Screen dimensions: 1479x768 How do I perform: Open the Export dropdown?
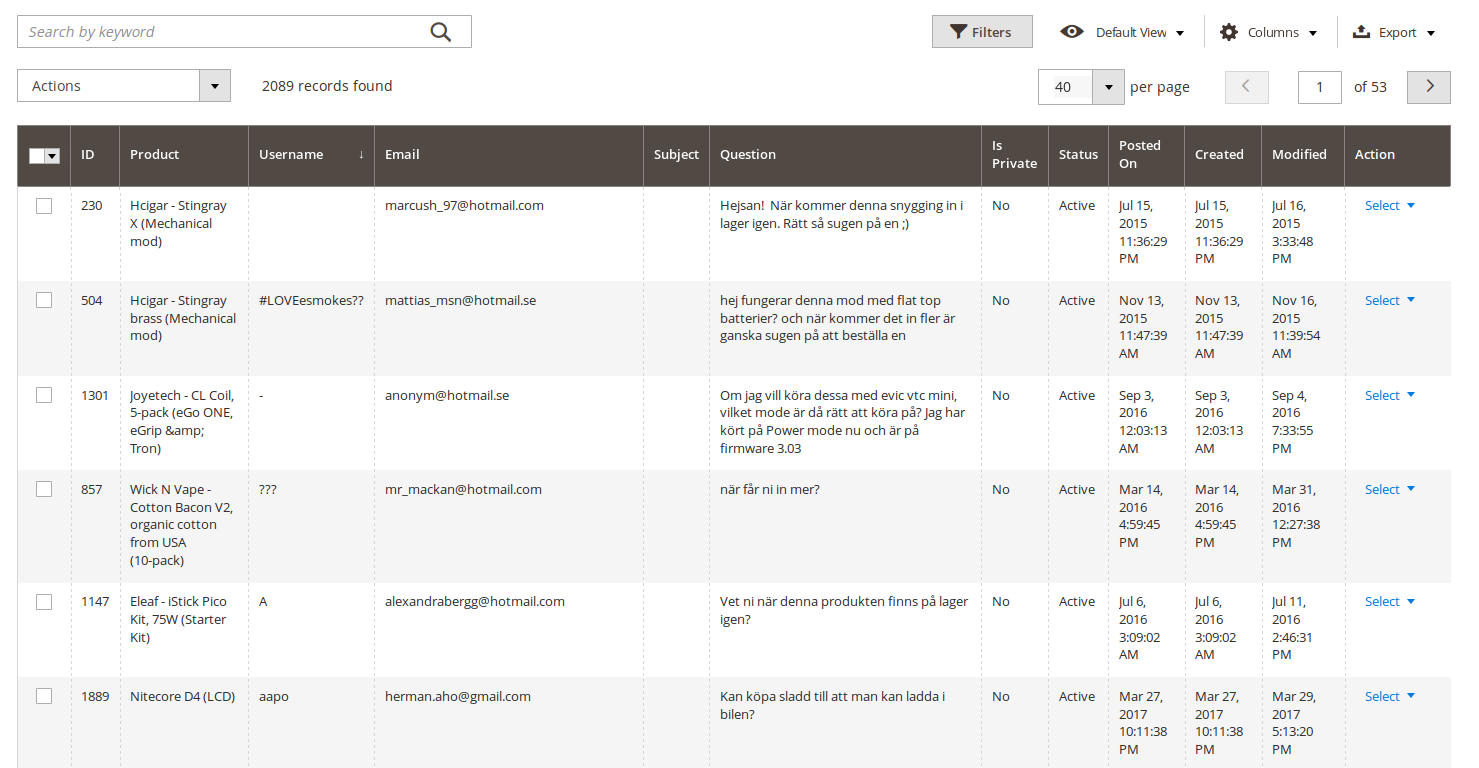(x=1394, y=32)
